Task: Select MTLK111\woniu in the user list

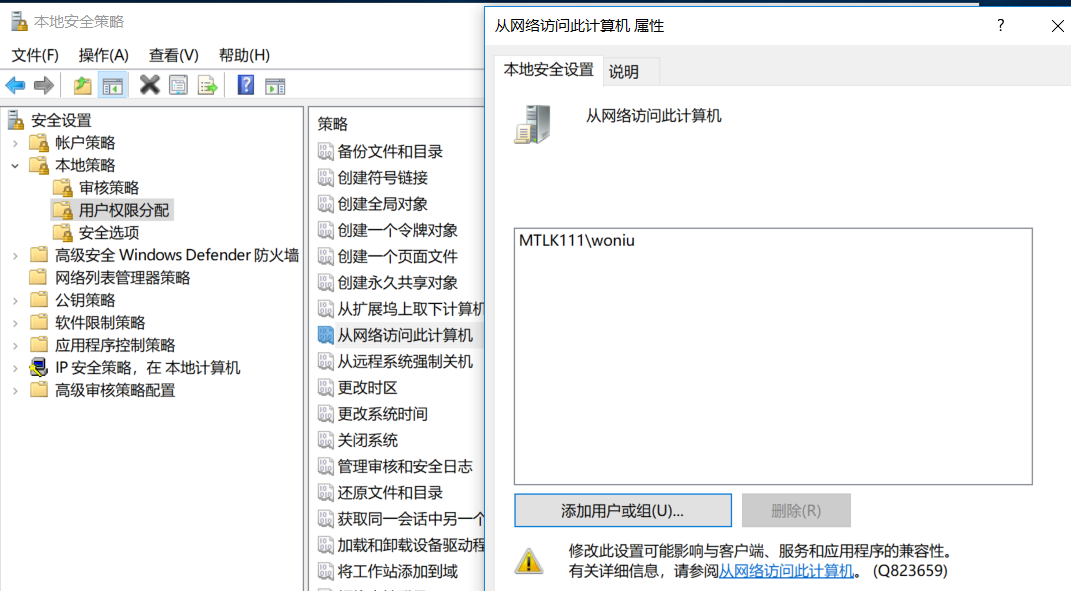Action: click(577, 240)
